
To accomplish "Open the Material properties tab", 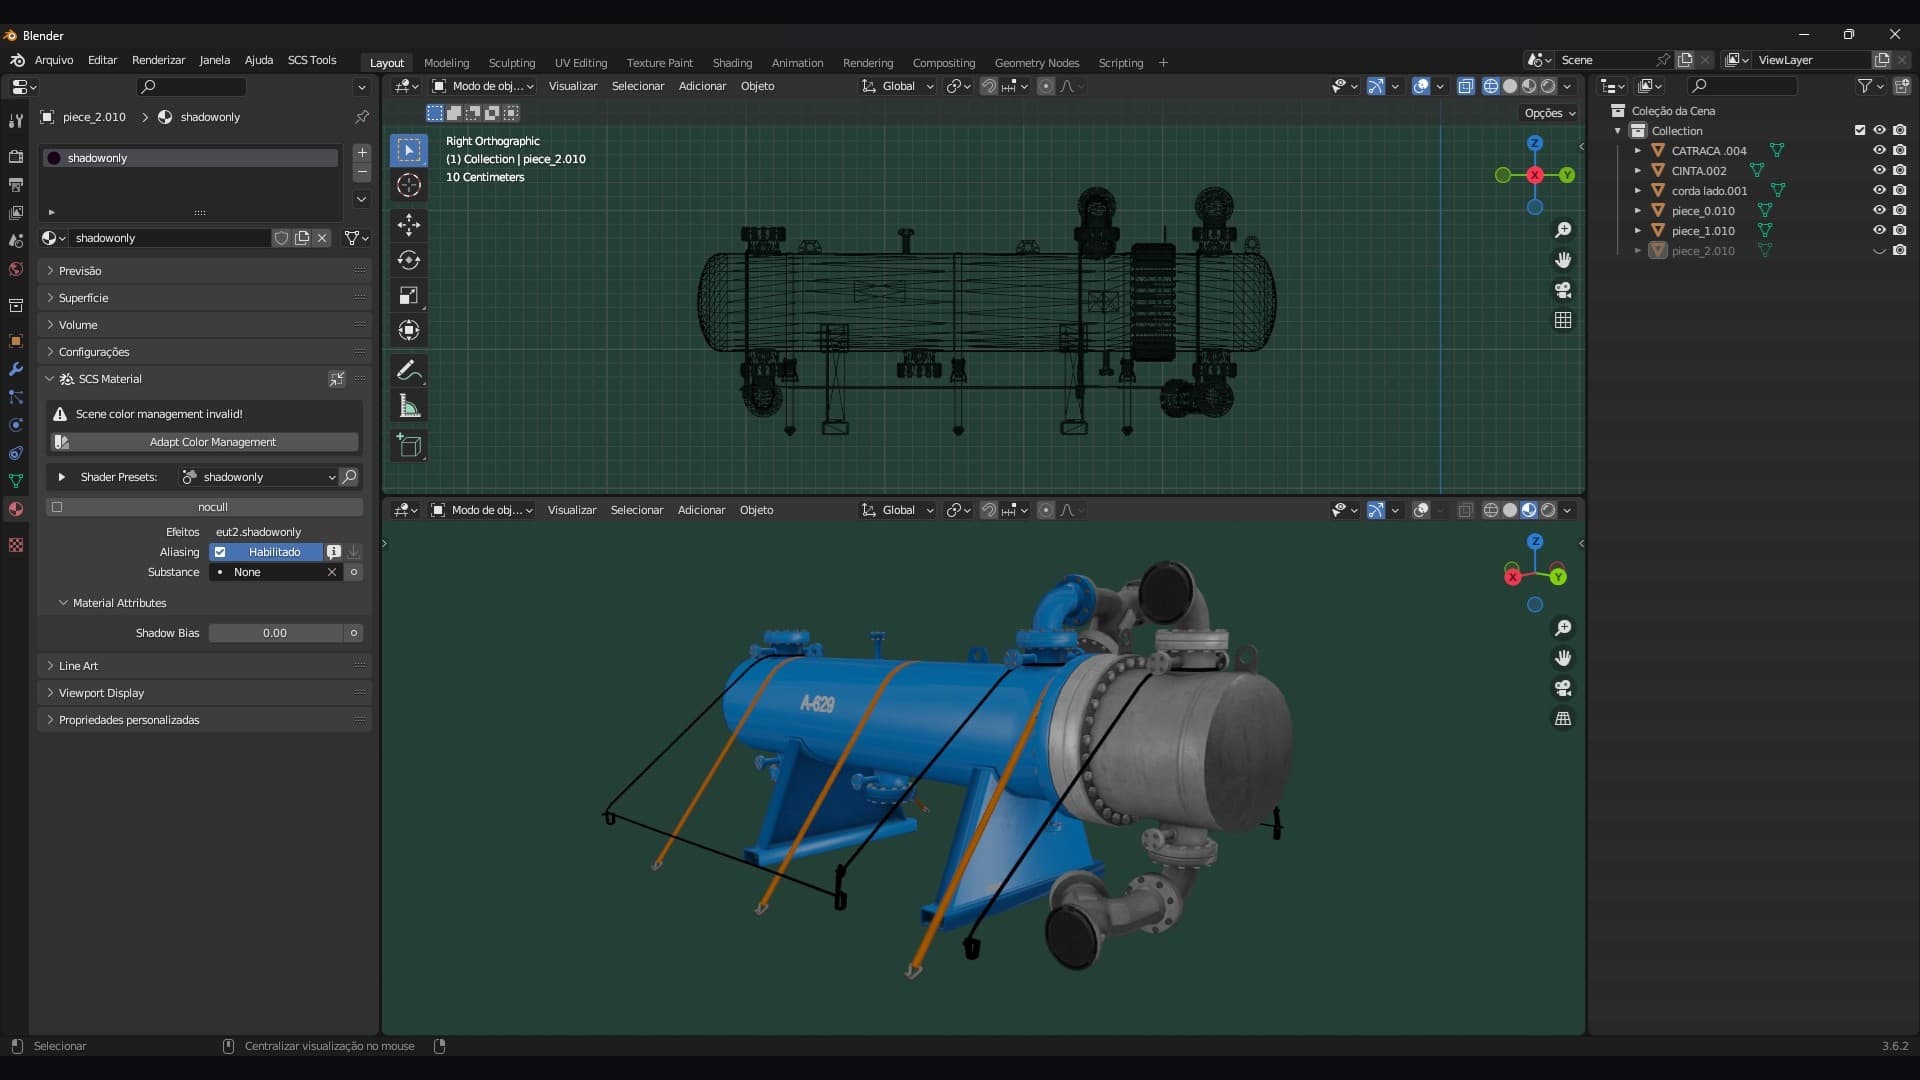I will tap(15, 509).
